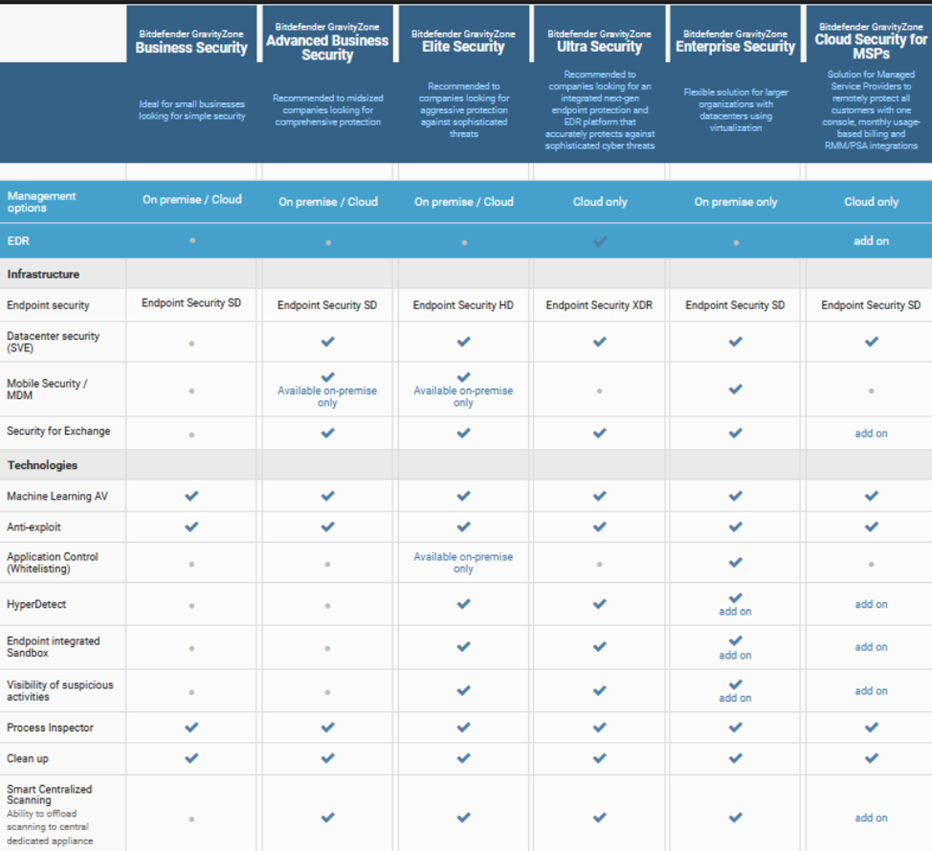Click Security for Exchange 'add on' for MSPs

(x=871, y=433)
